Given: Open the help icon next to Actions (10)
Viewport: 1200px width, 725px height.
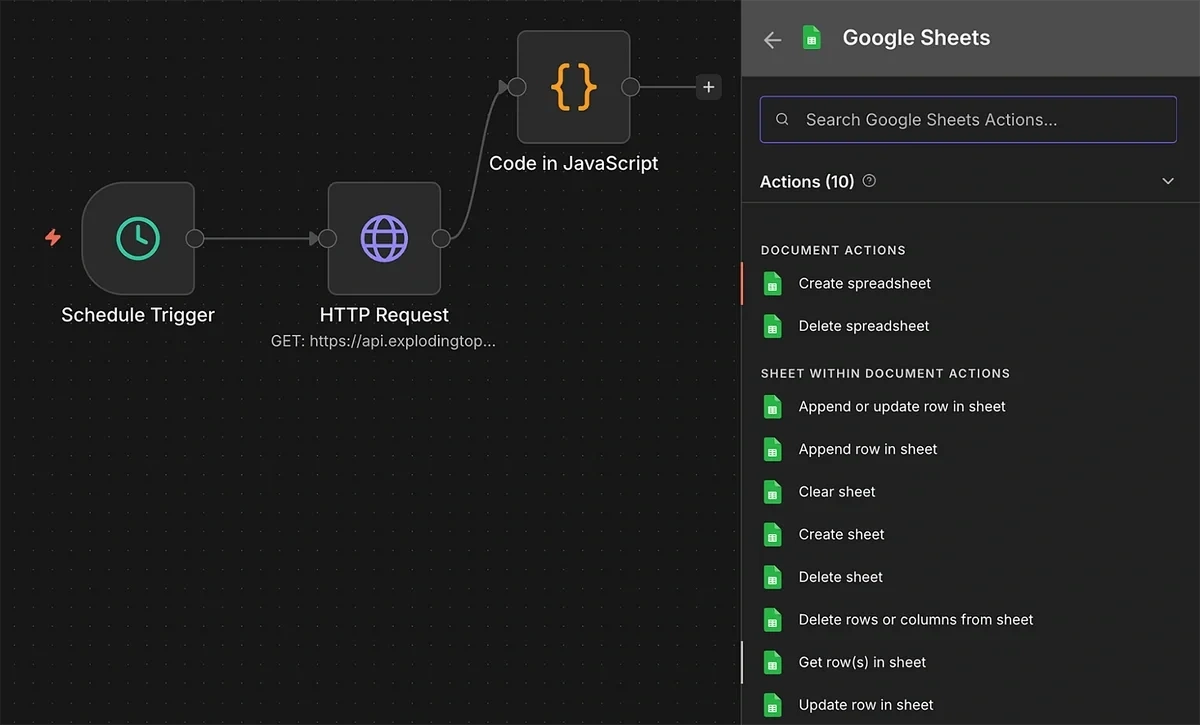Looking at the screenshot, I should point(869,181).
